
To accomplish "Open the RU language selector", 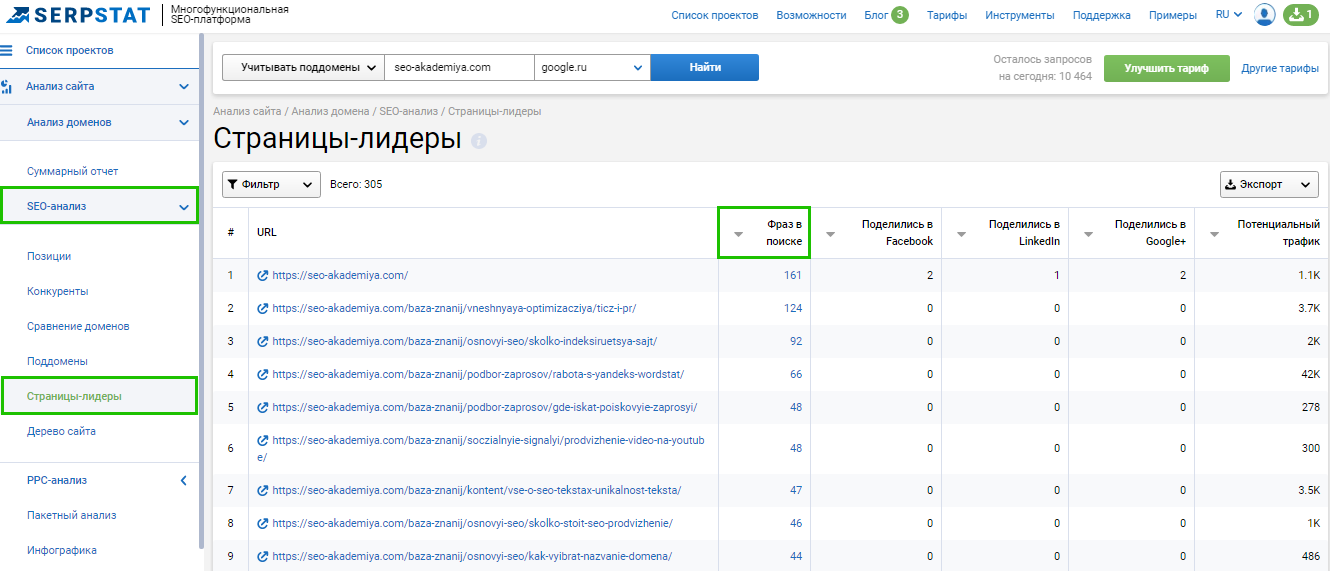I will 1229,15.
